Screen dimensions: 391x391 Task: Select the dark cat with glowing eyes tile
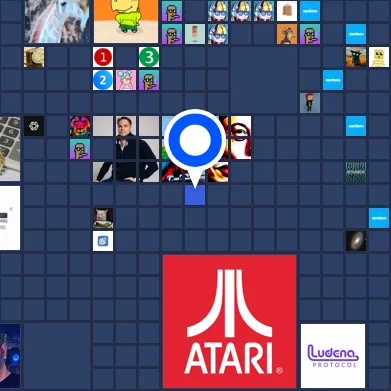pos(356,57)
